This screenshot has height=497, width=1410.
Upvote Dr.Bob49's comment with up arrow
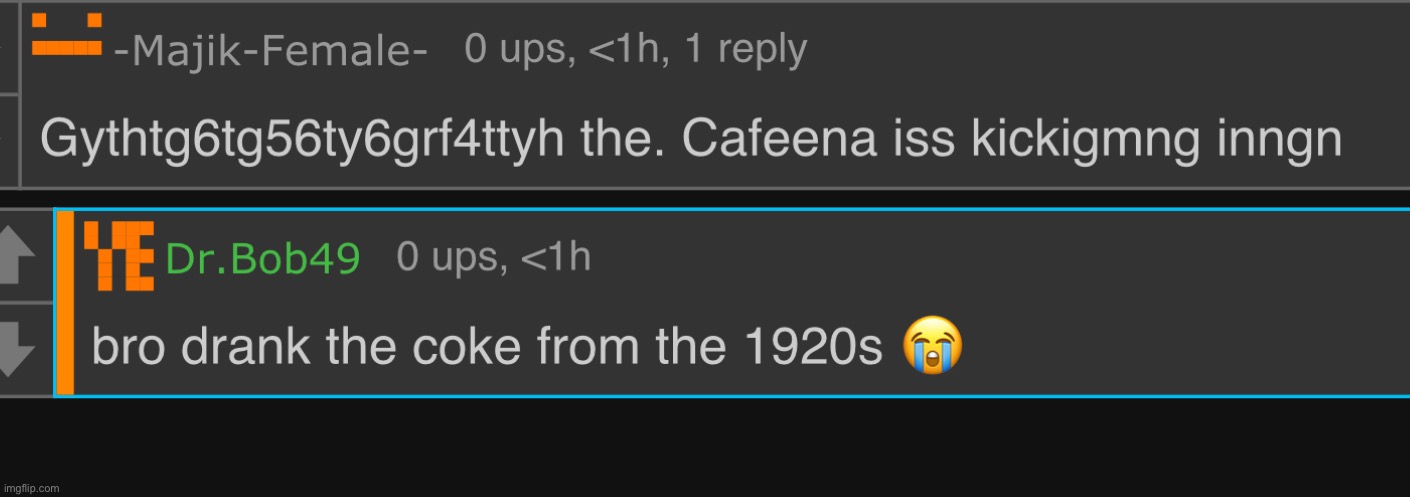click(18, 255)
